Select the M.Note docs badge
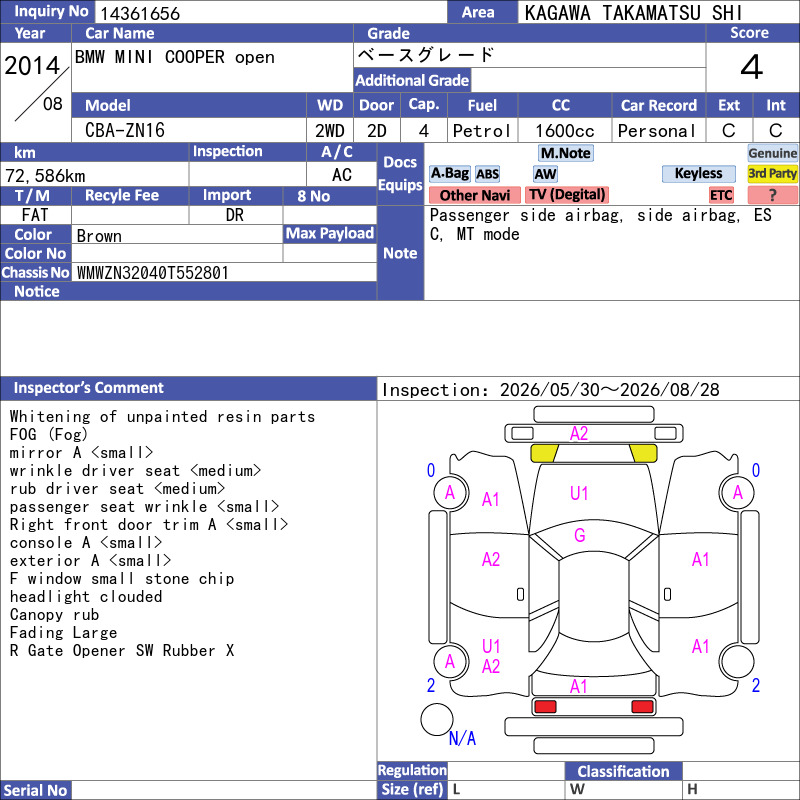Viewport: 800px width, 800px height. 566,153
